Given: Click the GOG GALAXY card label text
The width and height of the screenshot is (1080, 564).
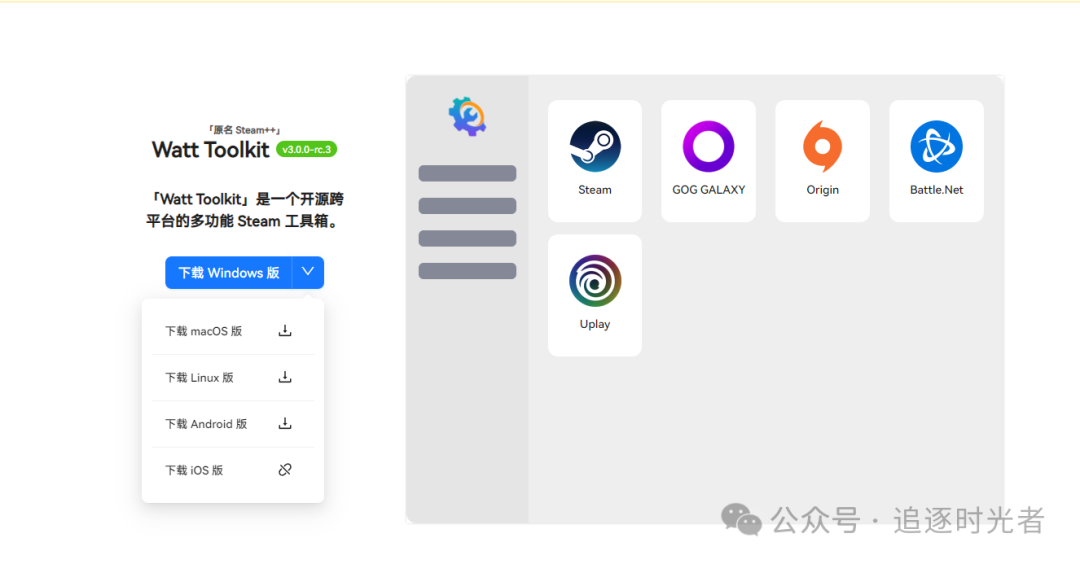Looking at the screenshot, I should [x=709, y=190].
